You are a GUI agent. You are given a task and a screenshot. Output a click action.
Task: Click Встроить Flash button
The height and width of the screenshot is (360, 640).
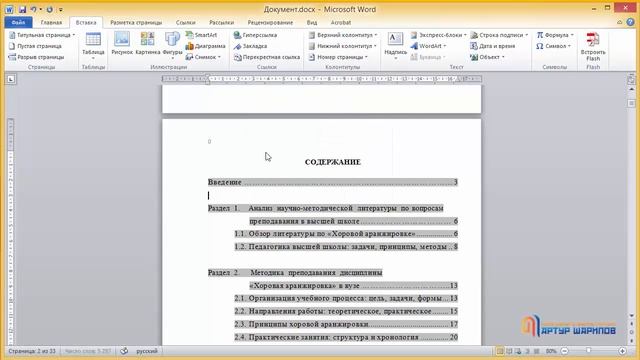(x=593, y=46)
